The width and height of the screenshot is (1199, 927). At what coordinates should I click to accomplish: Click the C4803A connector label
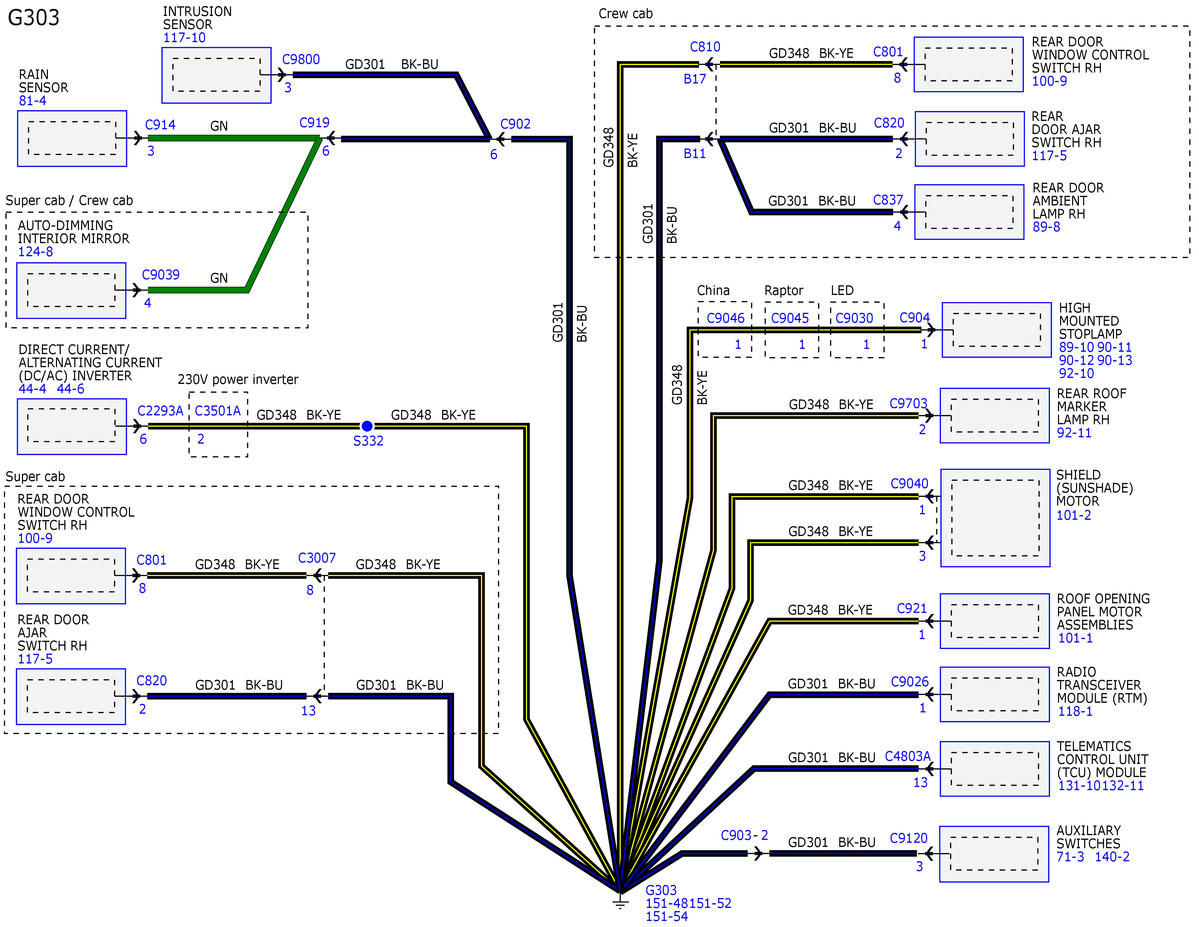click(907, 756)
